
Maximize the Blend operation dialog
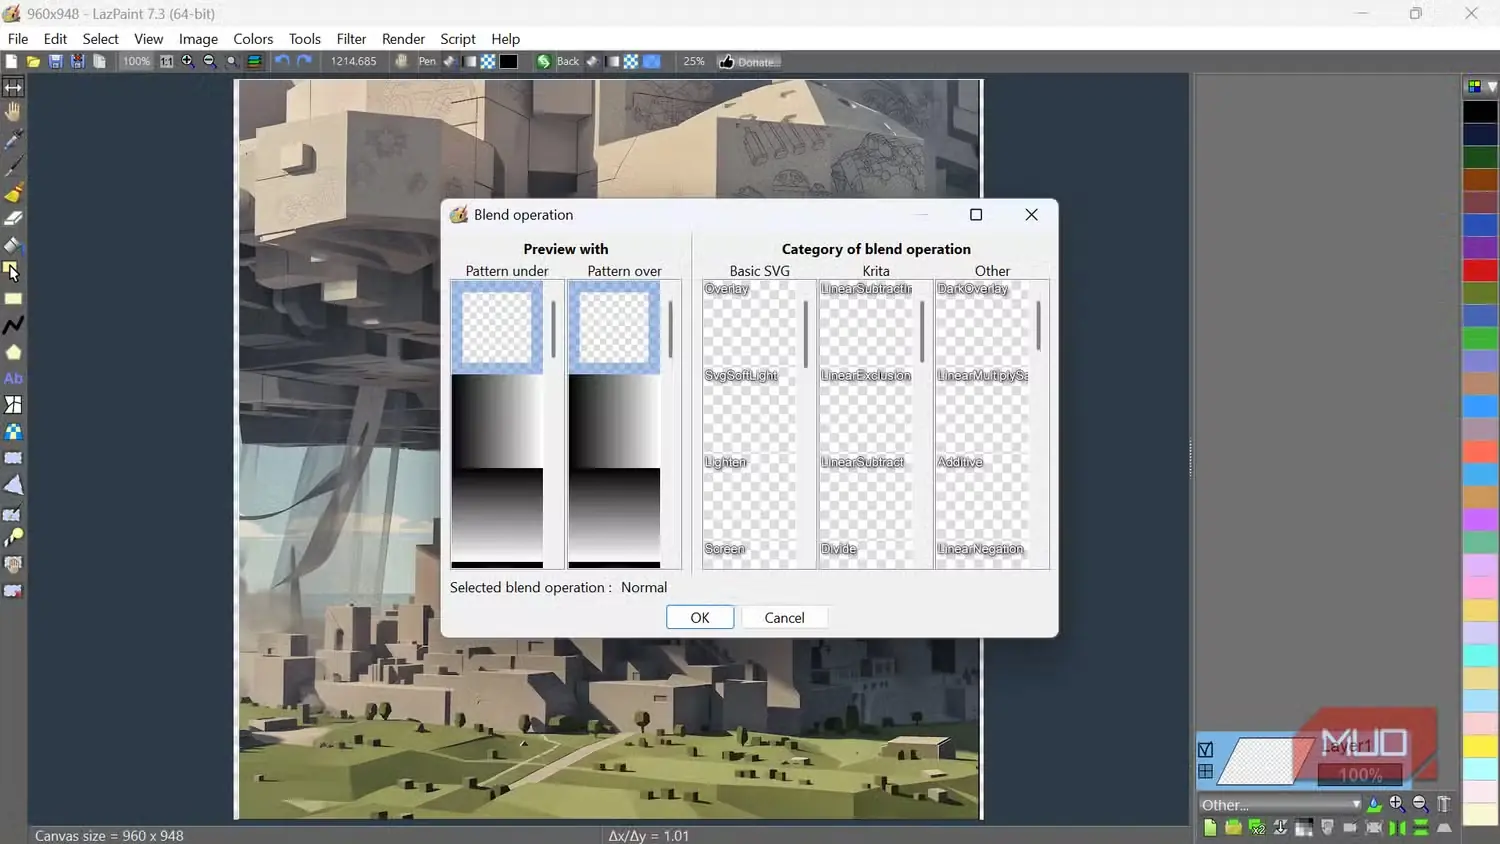coord(976,215)
